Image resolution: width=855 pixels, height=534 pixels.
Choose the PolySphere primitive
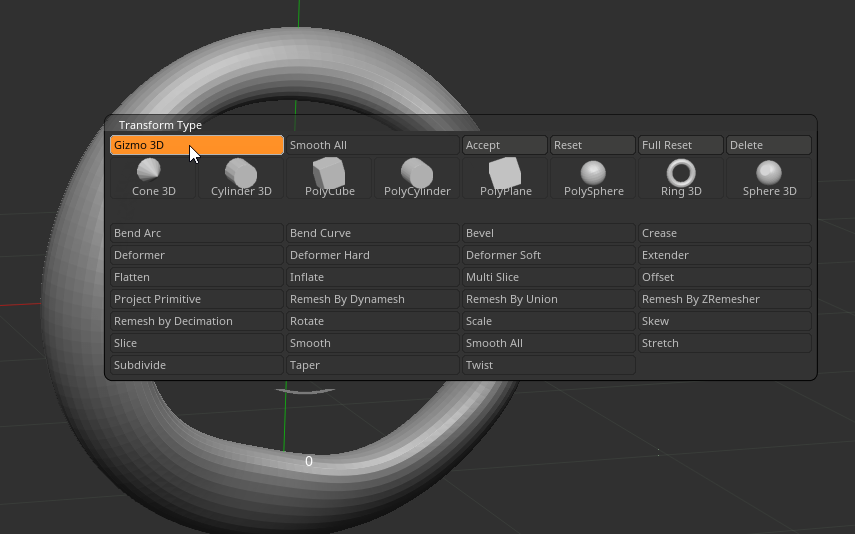point(593,177)
